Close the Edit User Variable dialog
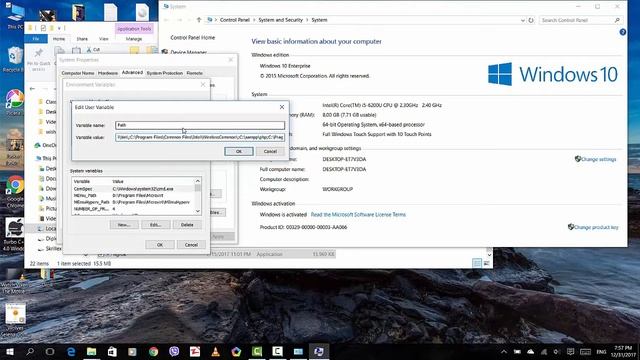This screenshot has width=640, height=360. click(282, 107)
